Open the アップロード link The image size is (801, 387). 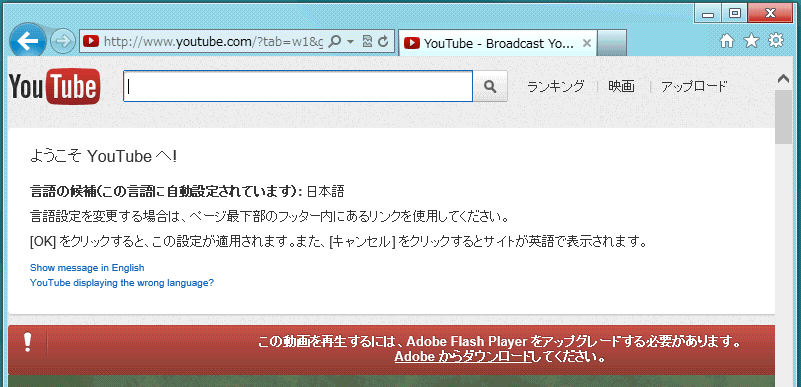tap(694, 86)
